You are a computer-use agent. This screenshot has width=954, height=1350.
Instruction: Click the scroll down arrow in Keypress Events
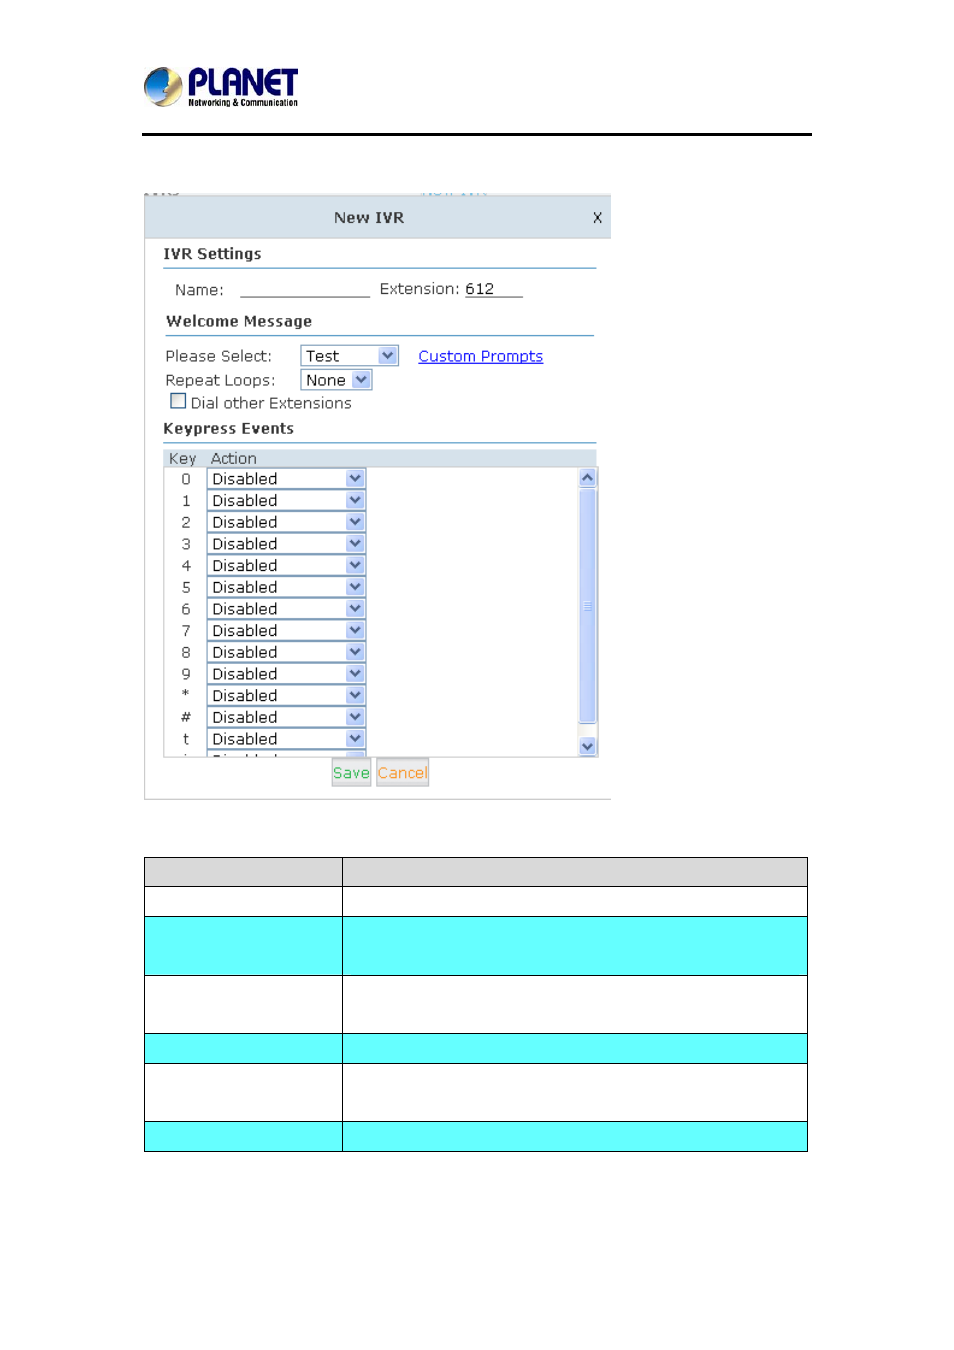coord(588,746)
